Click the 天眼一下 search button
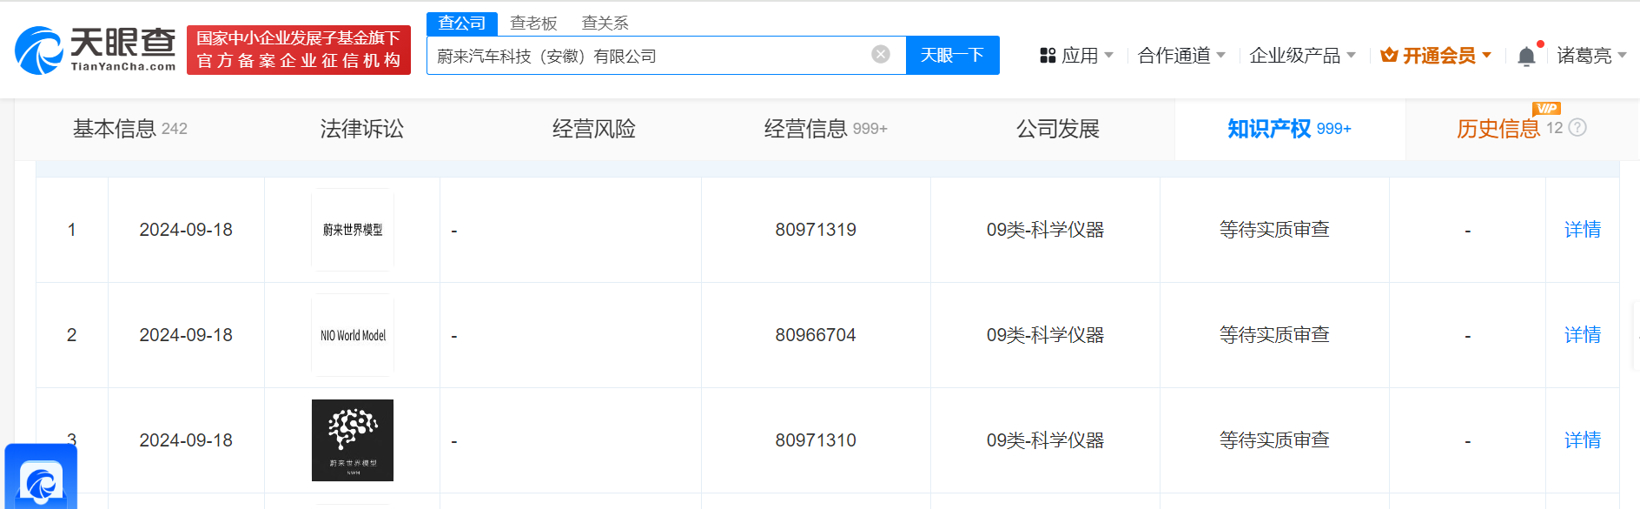This screenshot has height=509, width=1640. [952, 55]
